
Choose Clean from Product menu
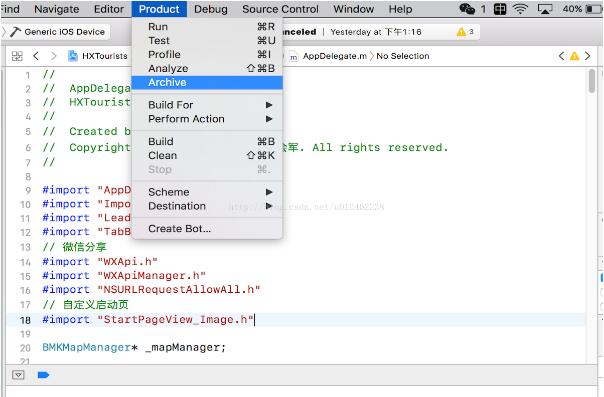click(207, 155)
